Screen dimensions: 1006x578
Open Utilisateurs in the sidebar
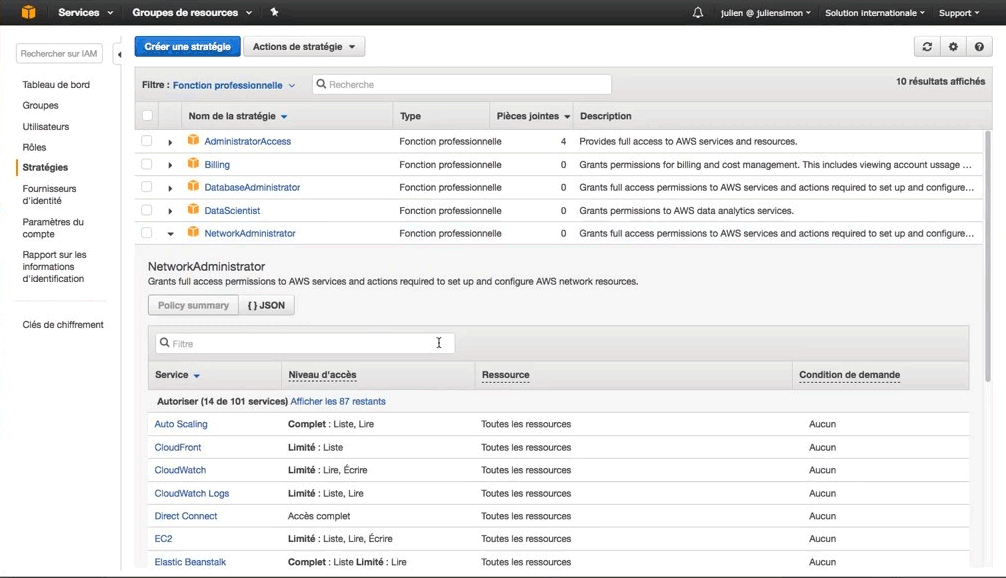(46, 126)
